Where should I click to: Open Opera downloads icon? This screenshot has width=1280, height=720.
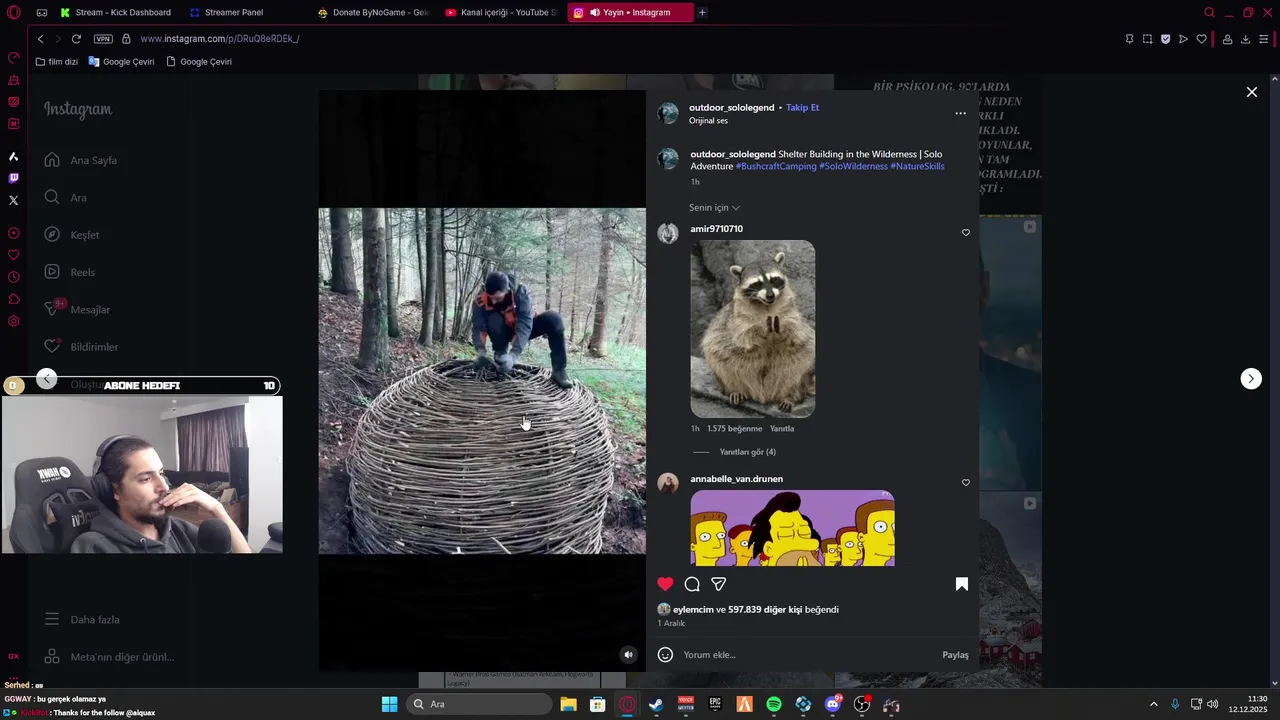point(1245,39)
